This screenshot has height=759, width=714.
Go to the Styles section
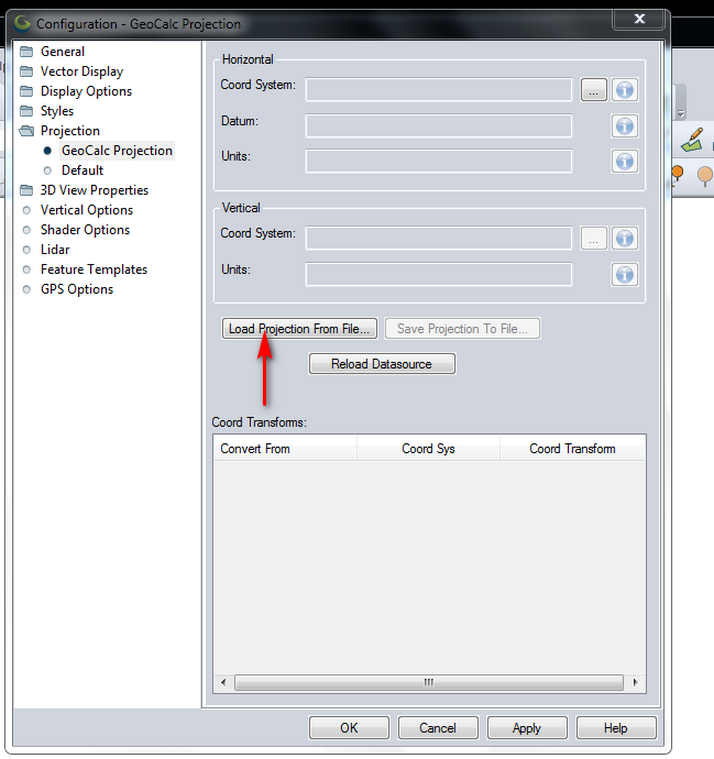[x=57, y=111]
